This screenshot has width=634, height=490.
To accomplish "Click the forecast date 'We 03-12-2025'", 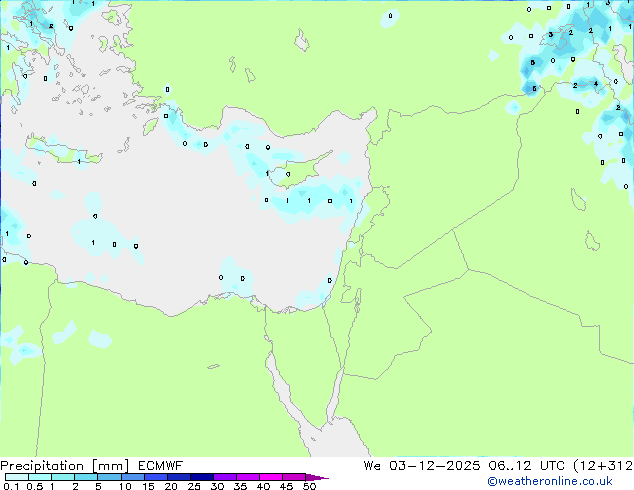I will tap(422, 466).
